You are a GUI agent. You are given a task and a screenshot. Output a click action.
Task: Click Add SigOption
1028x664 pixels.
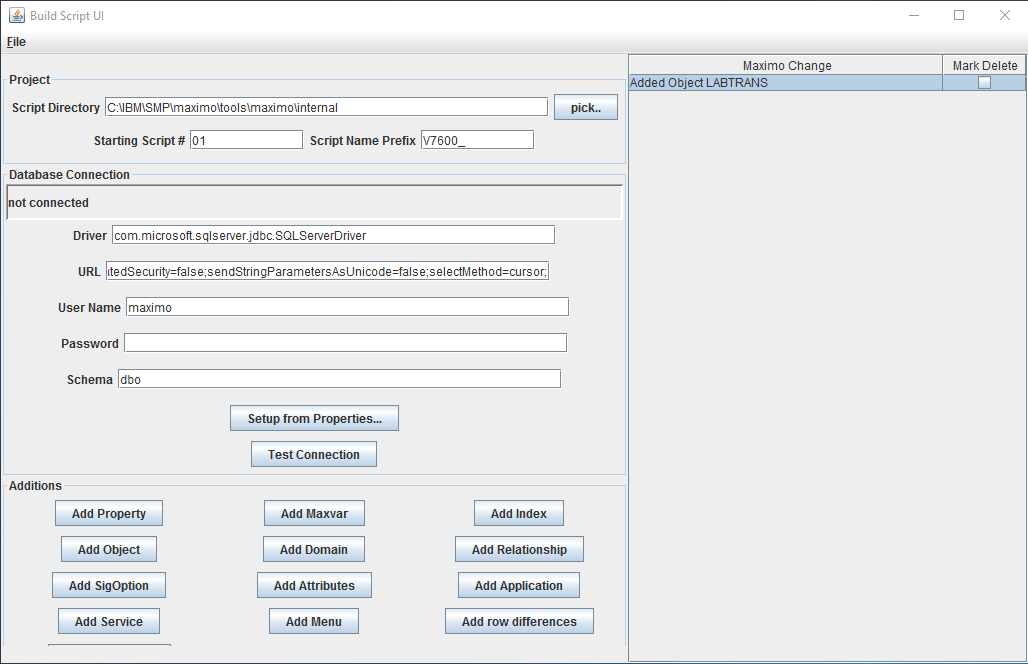(x=108, y=585)
